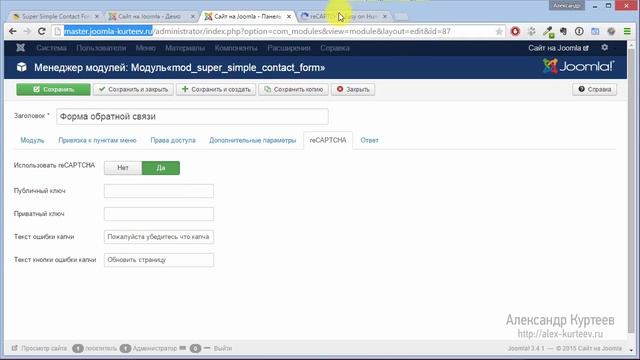Click the eyedropper extension icon
Screen dimensions: 640x360
coord(548,31)
